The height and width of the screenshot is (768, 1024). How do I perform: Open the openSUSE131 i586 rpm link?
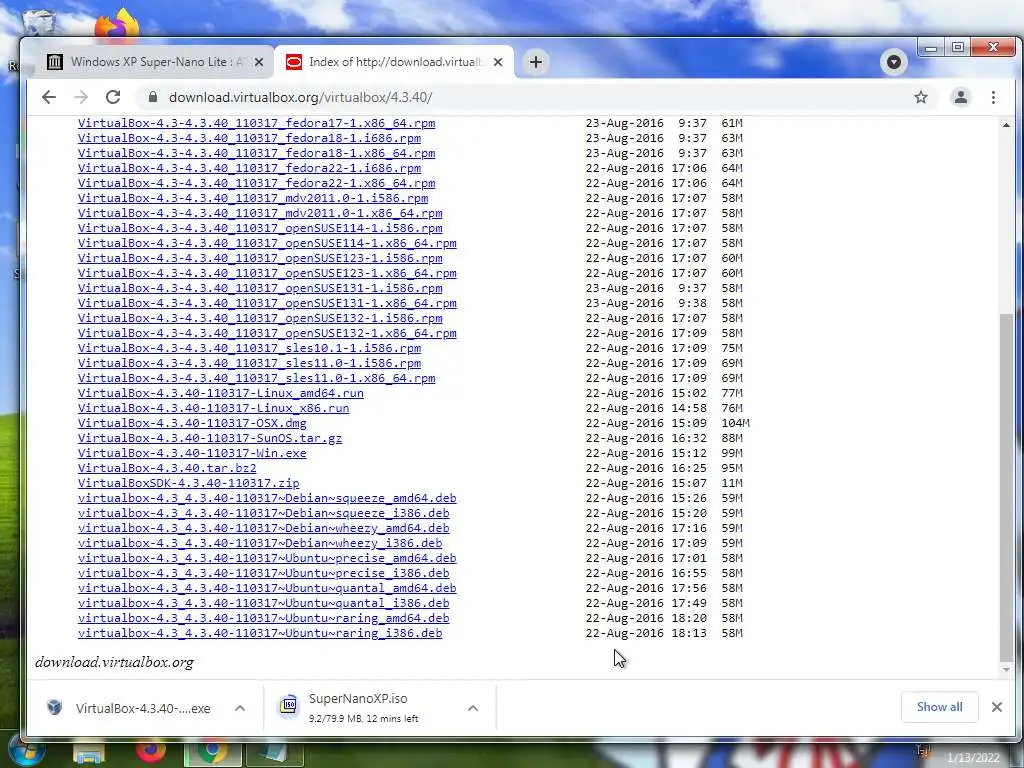260,289
